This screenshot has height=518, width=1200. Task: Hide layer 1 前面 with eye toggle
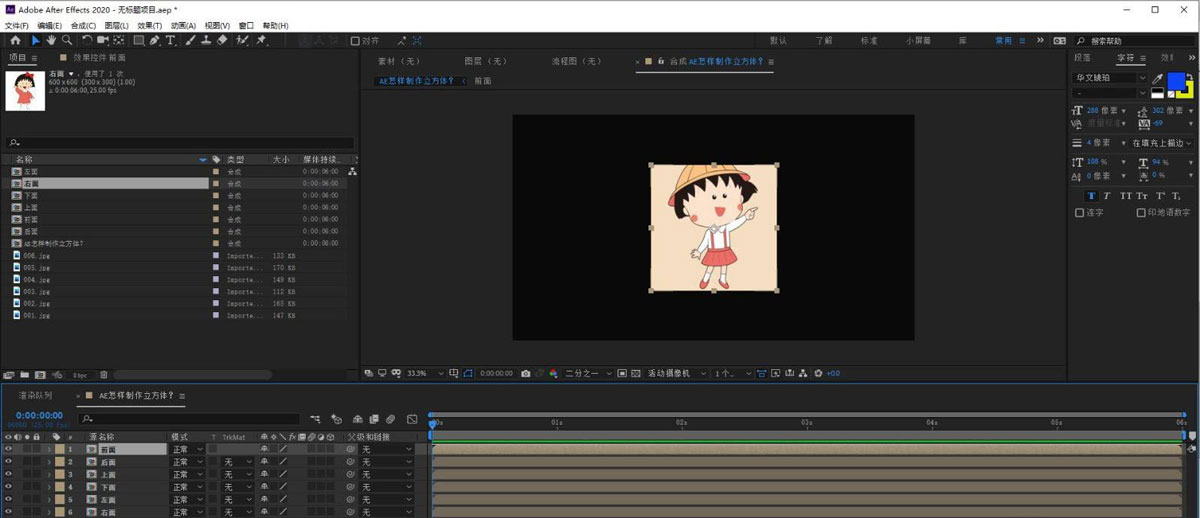point(9,449)
